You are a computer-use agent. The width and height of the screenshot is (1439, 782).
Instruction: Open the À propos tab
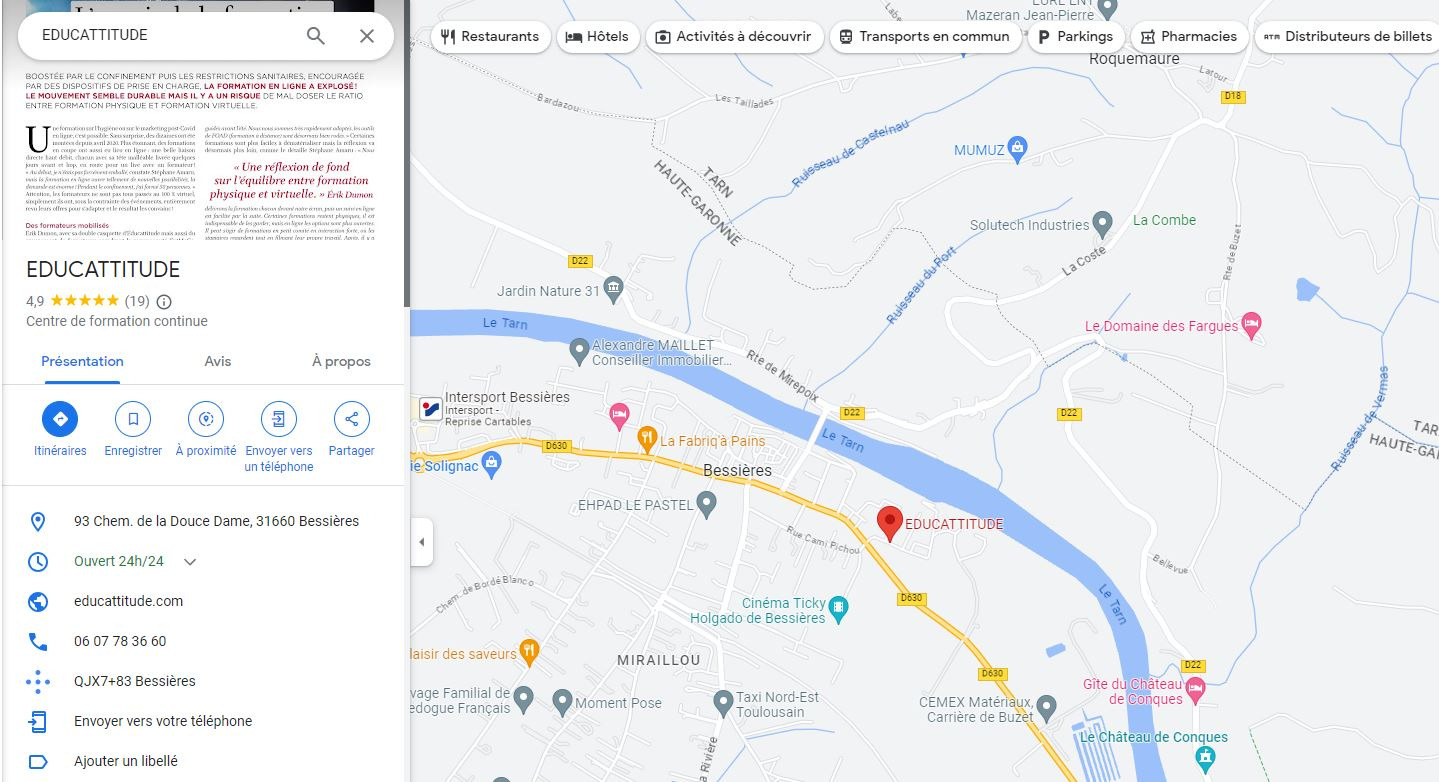341,361
